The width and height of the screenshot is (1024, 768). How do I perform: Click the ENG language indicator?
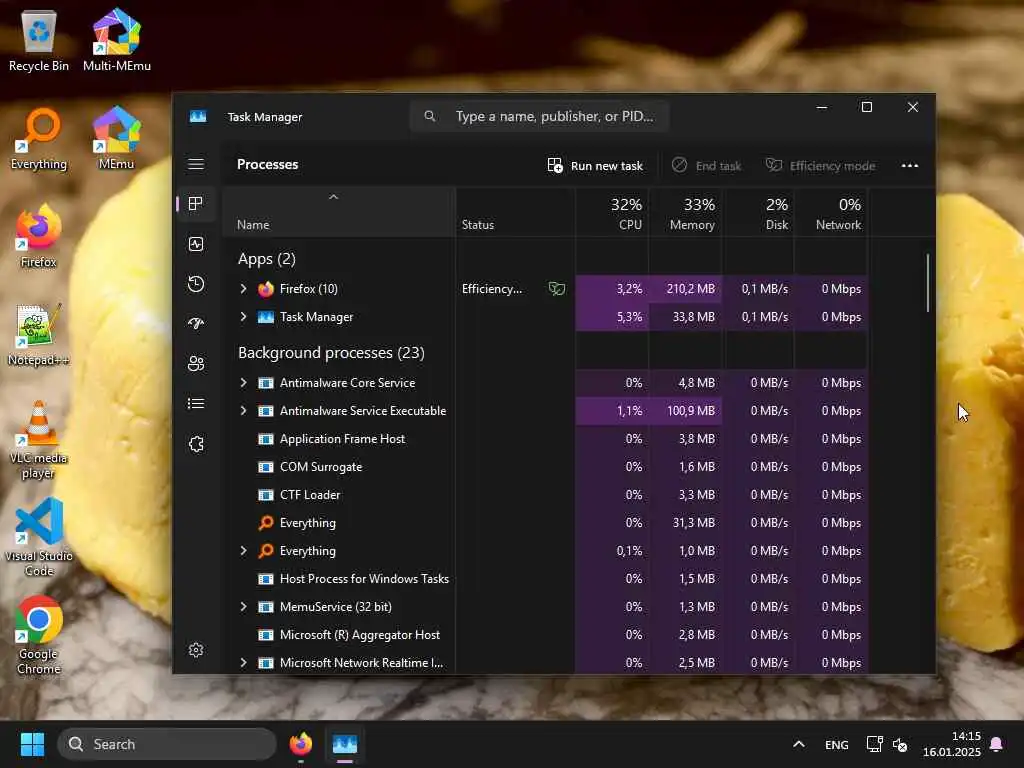[x=837, y=744]
